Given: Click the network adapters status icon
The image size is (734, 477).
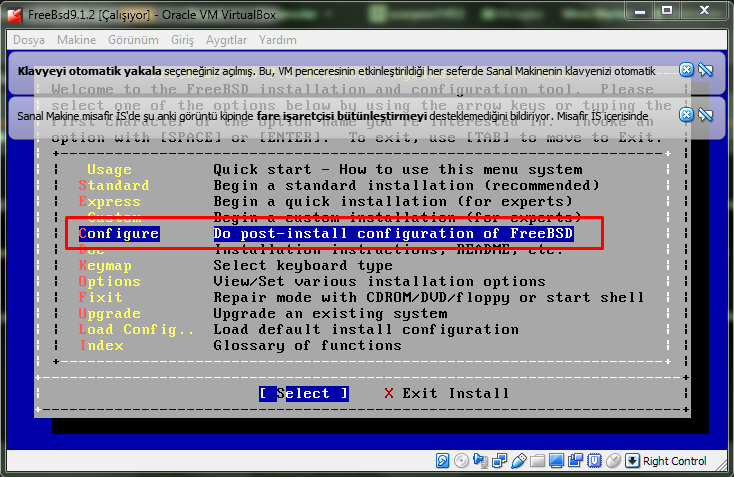Looking at the screenshot, I should 499,461.
